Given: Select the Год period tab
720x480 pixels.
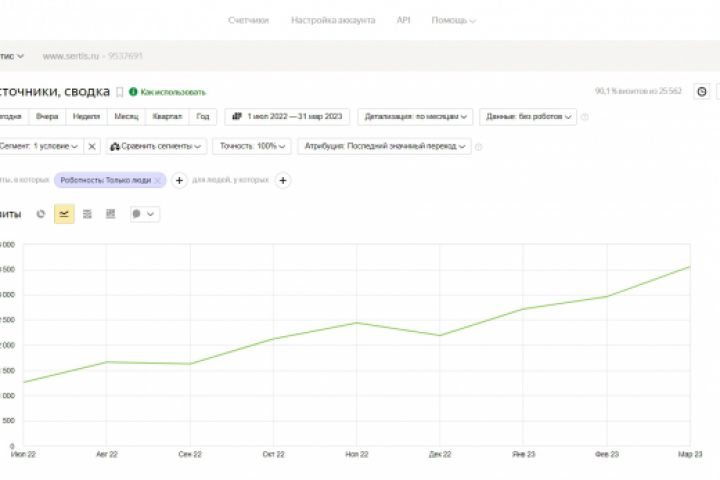Looking at the screenshot, I should tap(202, 117).
